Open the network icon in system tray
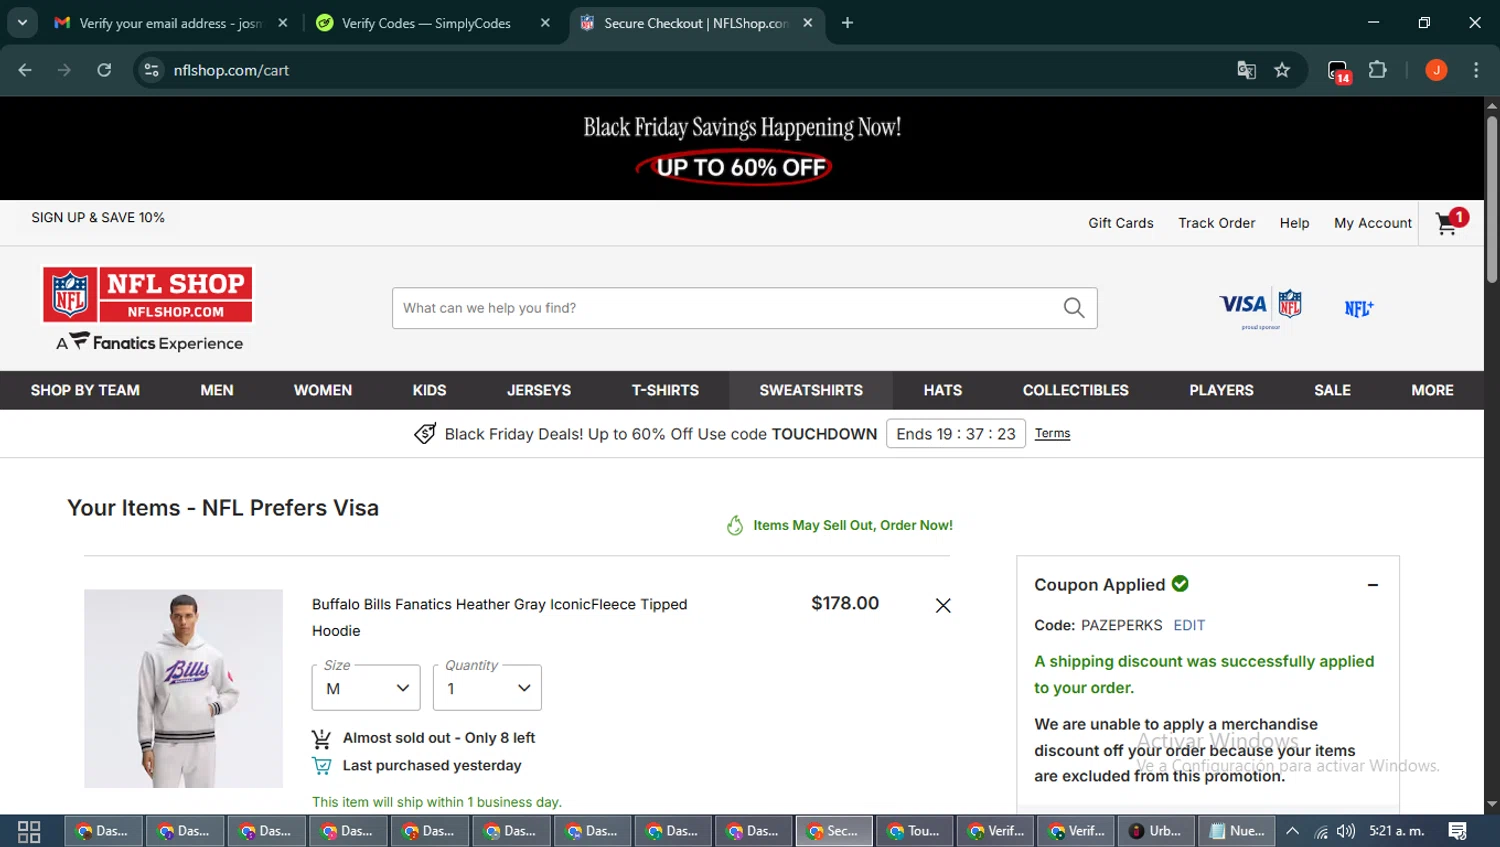The height and width of the screenshot is (847, 1500). [1321, 831]
